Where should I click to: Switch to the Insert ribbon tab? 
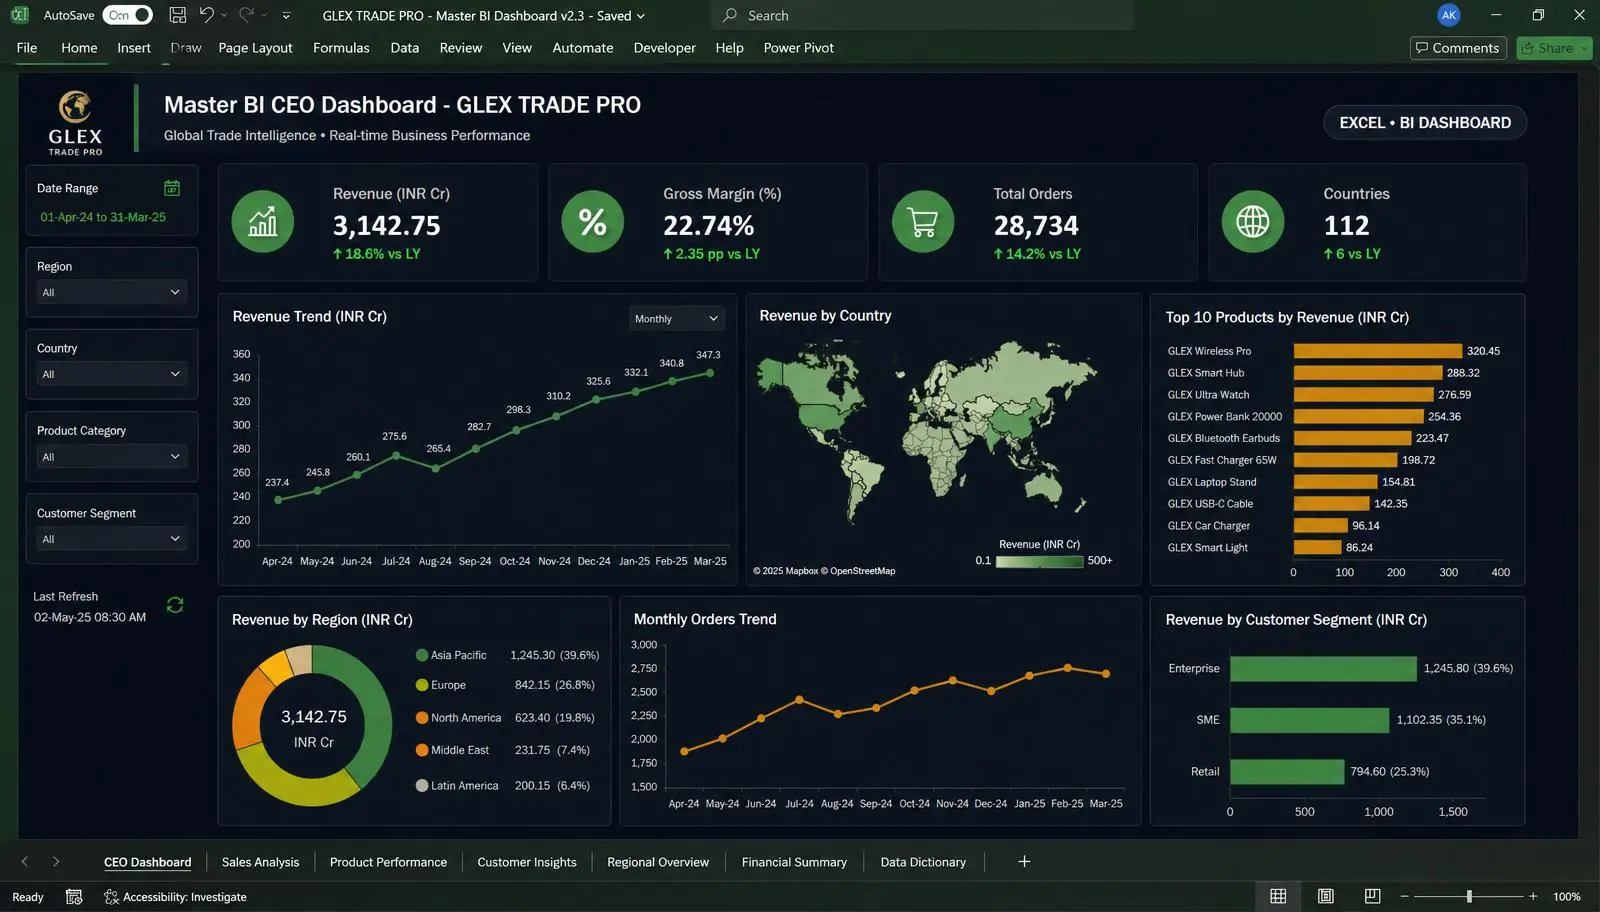[134, 48]
